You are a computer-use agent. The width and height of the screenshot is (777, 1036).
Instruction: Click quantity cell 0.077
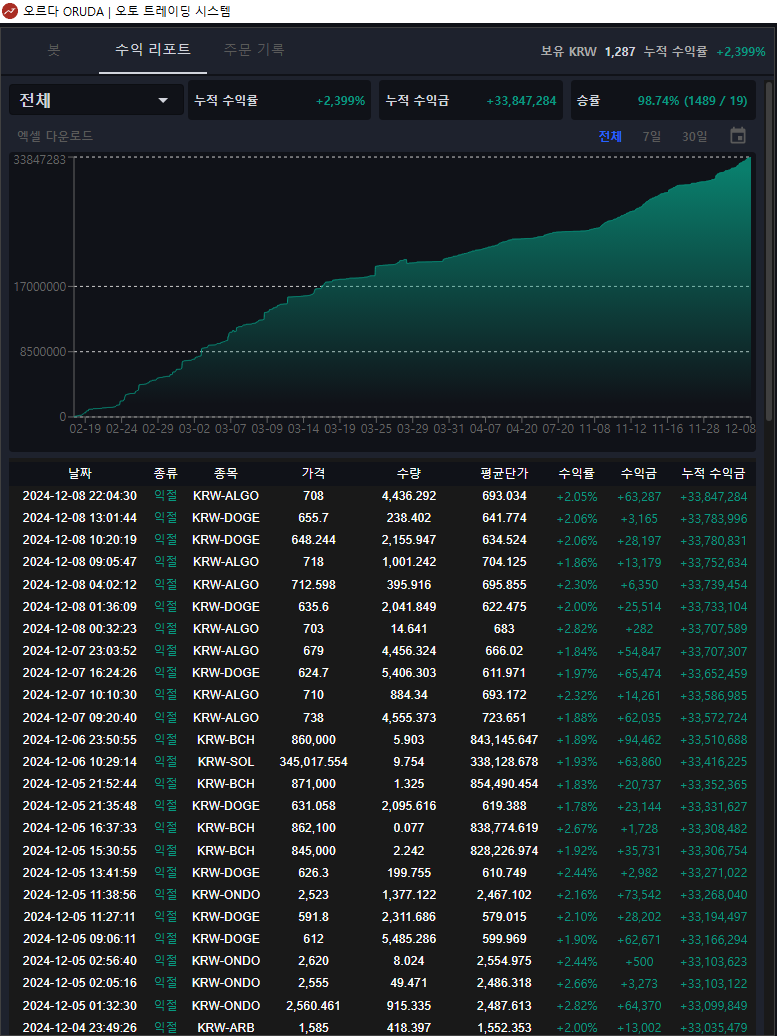(x=408, y=828)
